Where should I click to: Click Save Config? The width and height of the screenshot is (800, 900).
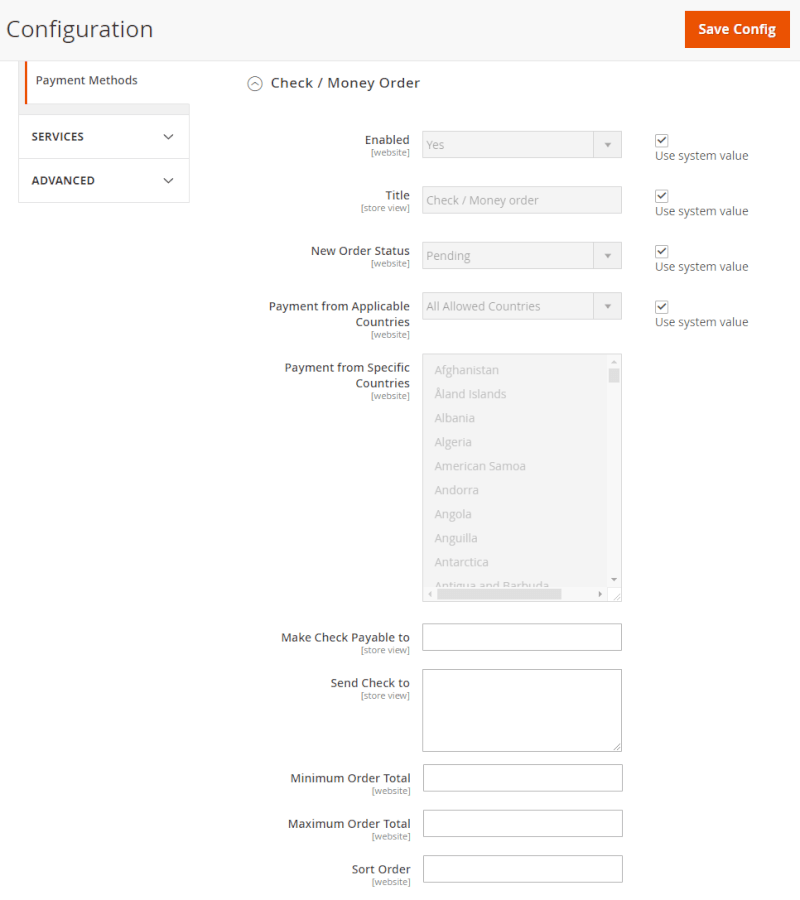click(x=737, y=29)
